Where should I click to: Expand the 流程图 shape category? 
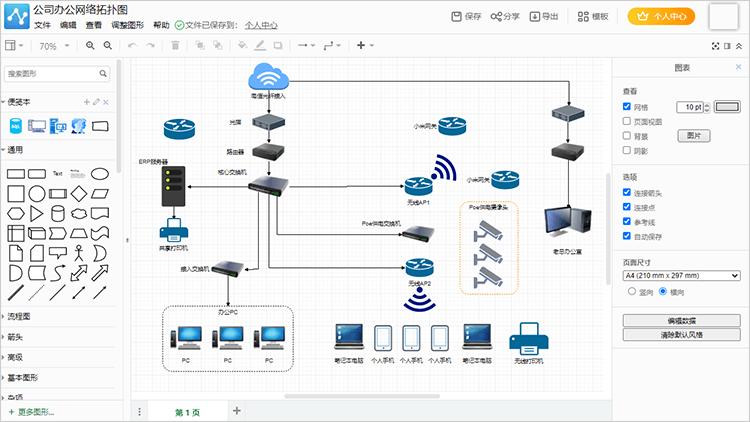20,316
